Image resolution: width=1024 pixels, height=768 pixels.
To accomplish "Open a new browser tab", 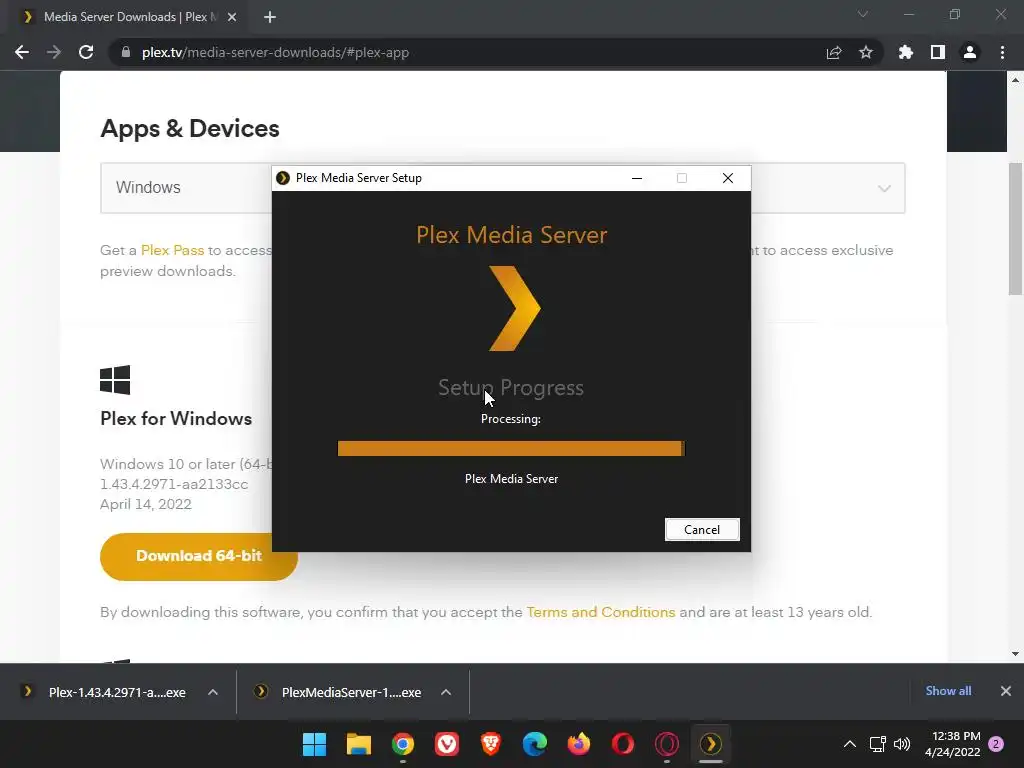I will click(x=270, y=17).
